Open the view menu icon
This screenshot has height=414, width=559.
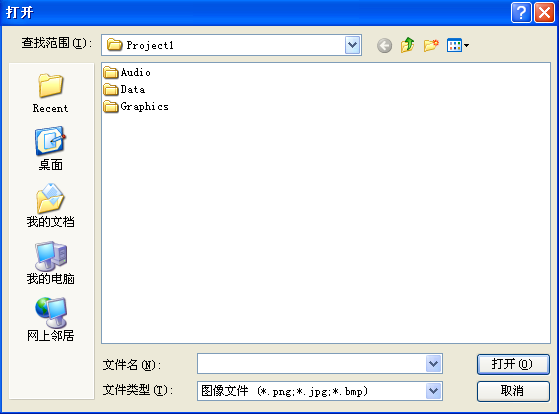[458, 45]
